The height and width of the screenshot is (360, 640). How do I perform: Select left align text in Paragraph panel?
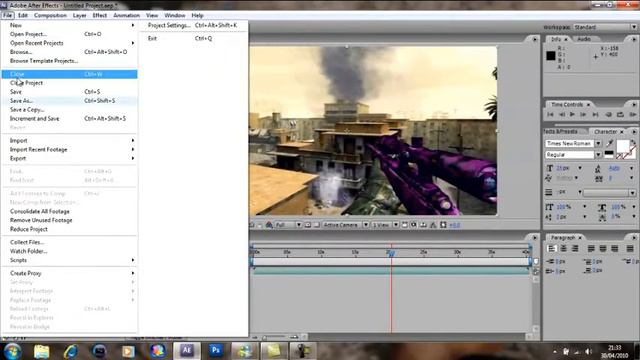pos(551,249)
